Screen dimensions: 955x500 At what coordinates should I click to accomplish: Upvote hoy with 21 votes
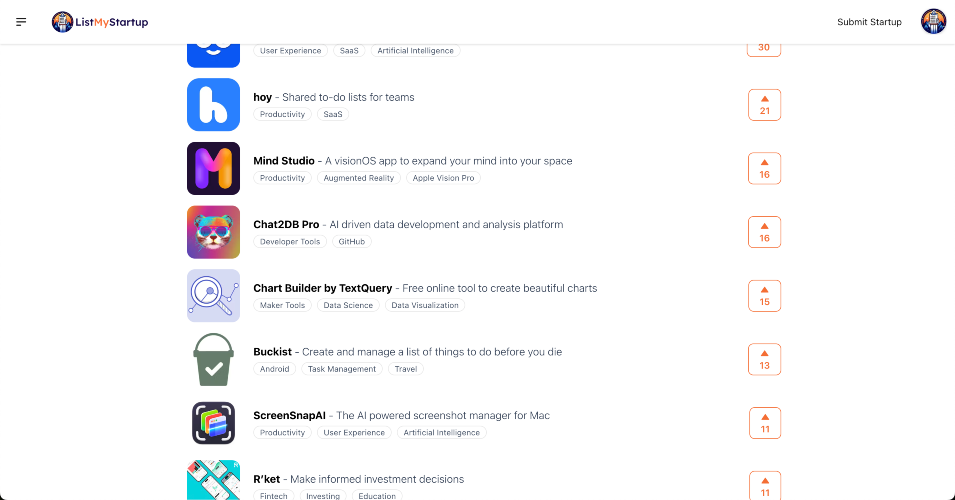click(764, 105)
